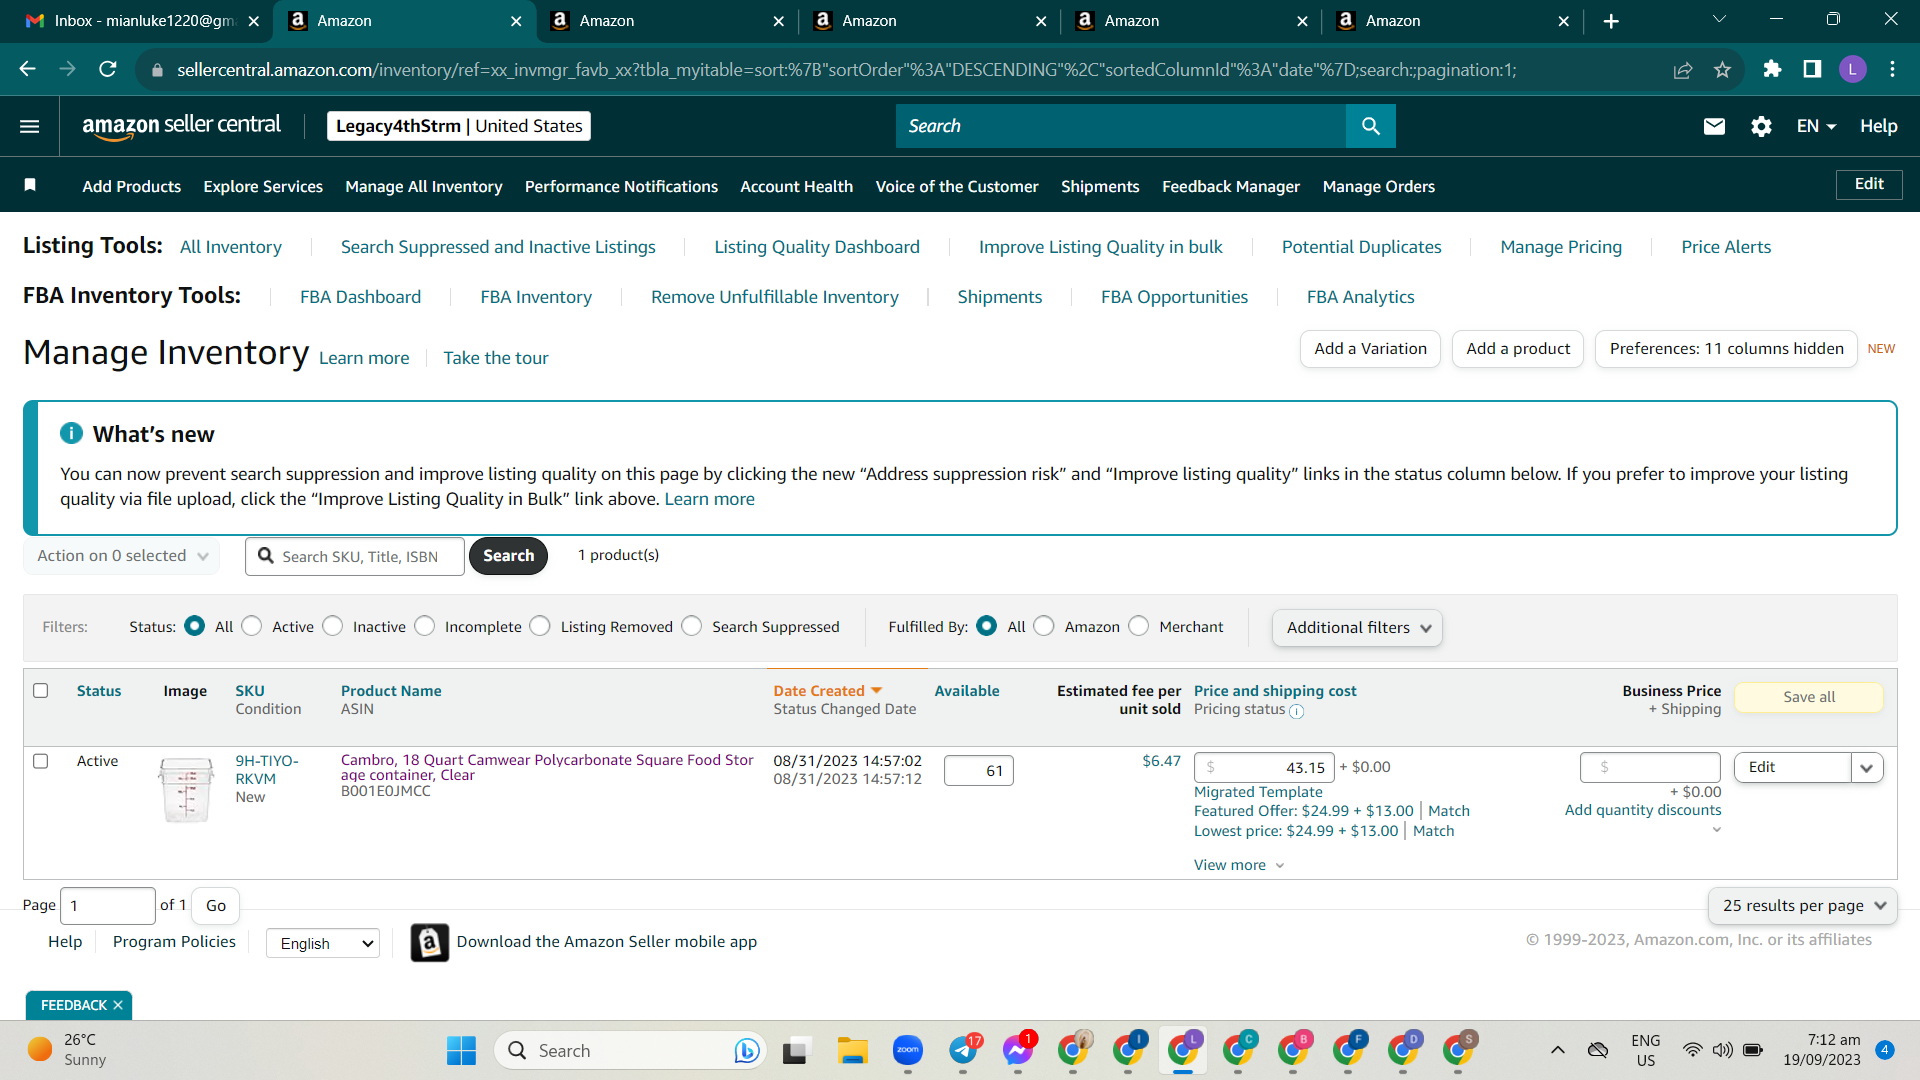Open the messages envelope icon
This screenshot has width=1920, height=1080.
point(1714,126)
